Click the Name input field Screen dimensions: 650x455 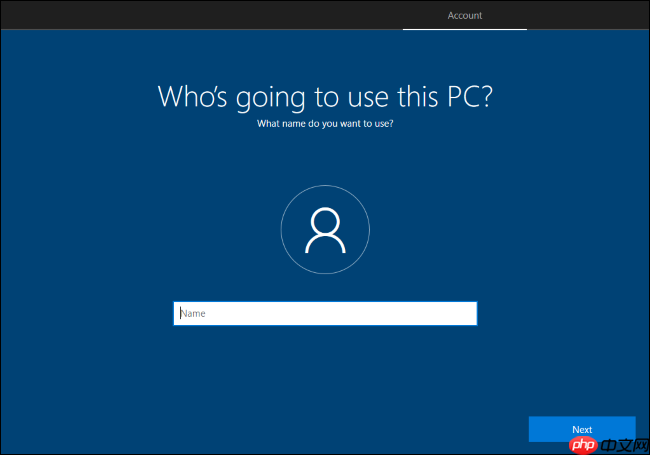[x=325, y=313]
